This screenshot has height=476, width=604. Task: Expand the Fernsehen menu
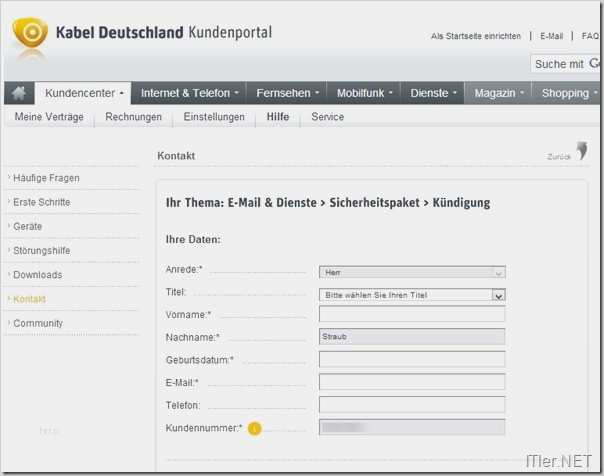[287, 93]
